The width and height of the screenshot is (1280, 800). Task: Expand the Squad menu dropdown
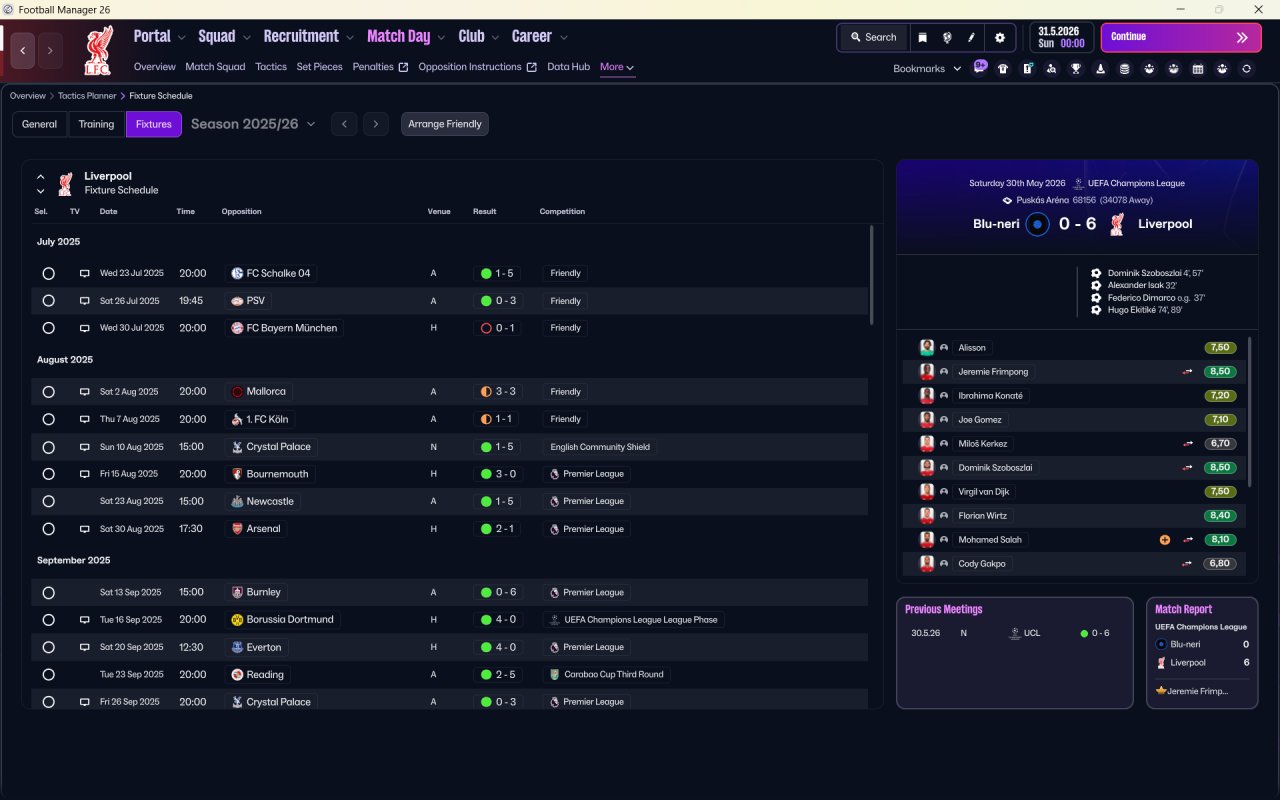pos(246,37)
